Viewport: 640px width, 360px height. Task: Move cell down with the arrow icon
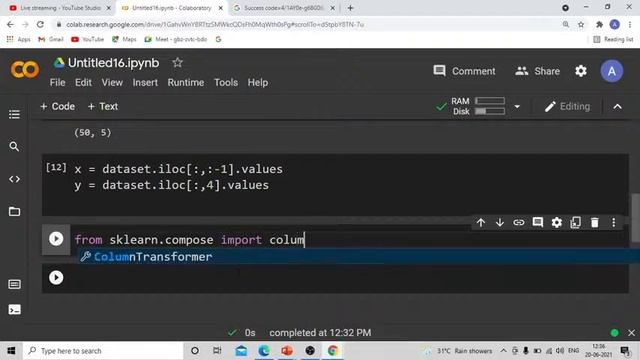point(500,222)
